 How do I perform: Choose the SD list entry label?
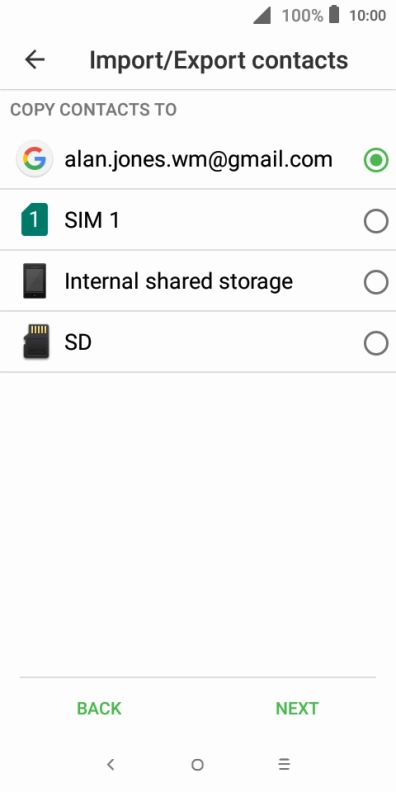(78, 342)
